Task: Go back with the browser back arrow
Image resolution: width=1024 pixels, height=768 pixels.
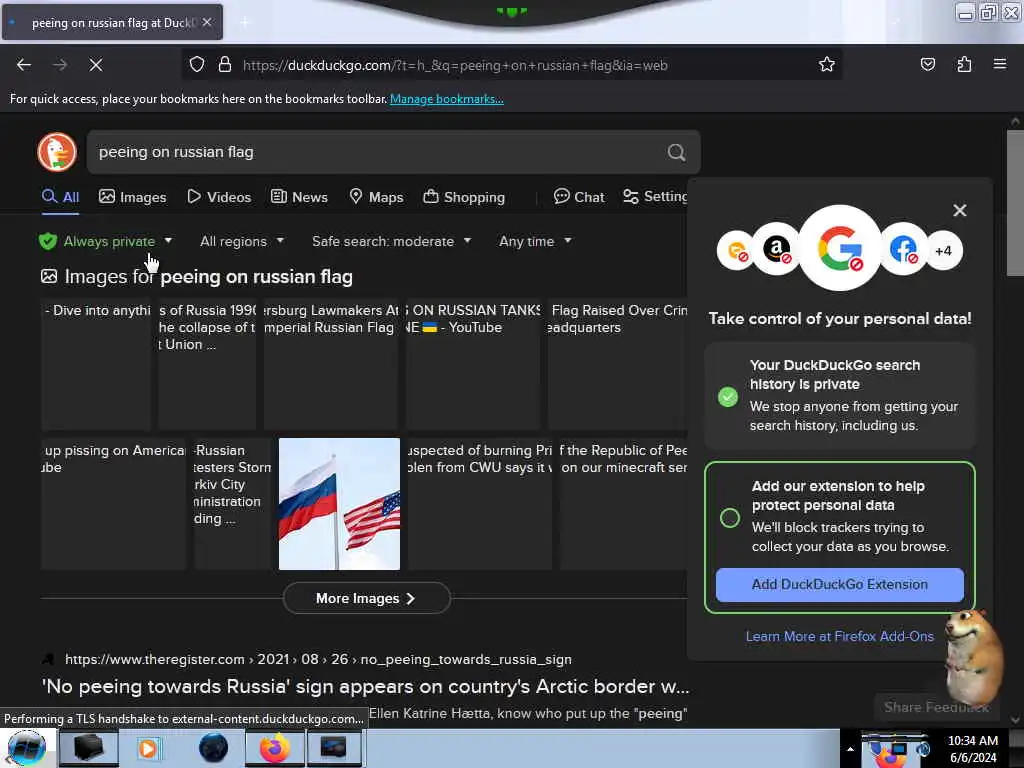Action: click(24, 65)
